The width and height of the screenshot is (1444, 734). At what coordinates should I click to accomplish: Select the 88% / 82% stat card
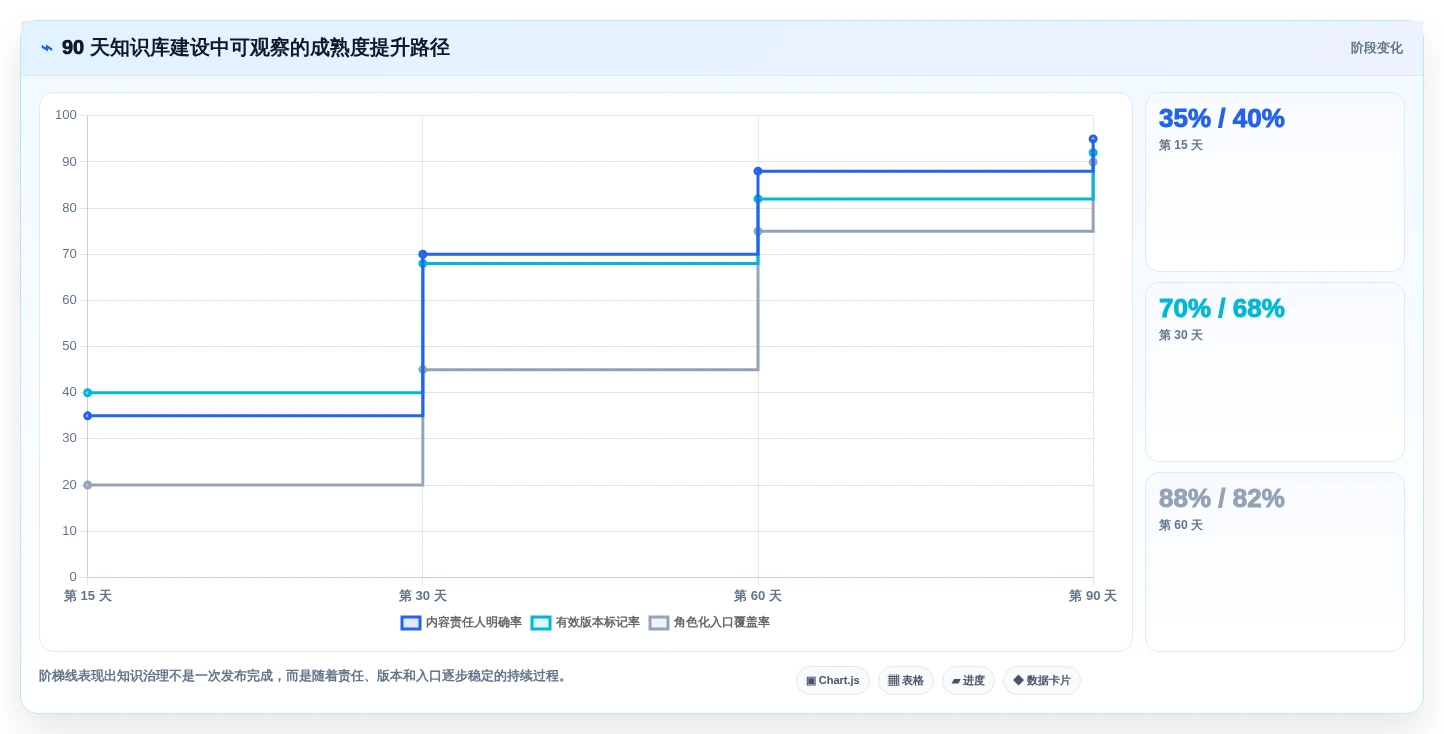[1275, 562]
